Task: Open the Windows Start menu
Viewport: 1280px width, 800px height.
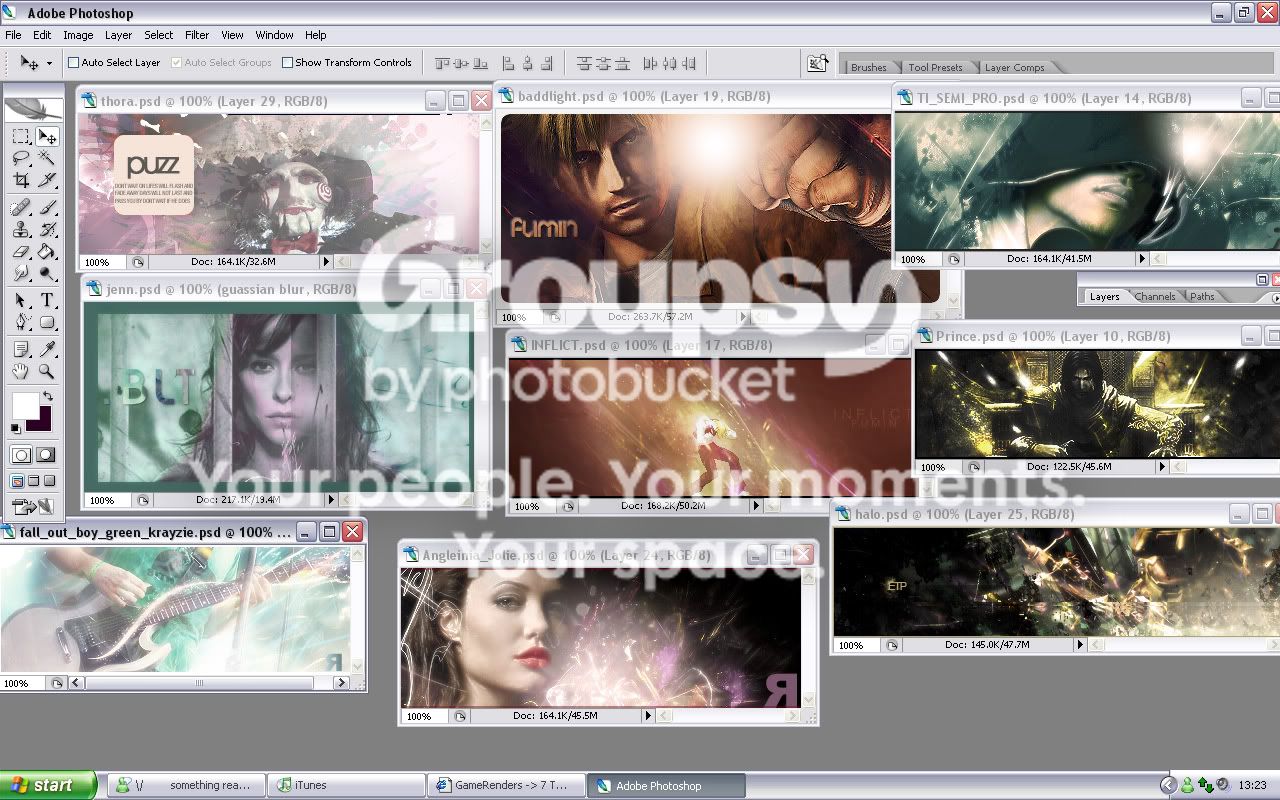Action: [x=48, y=785]
